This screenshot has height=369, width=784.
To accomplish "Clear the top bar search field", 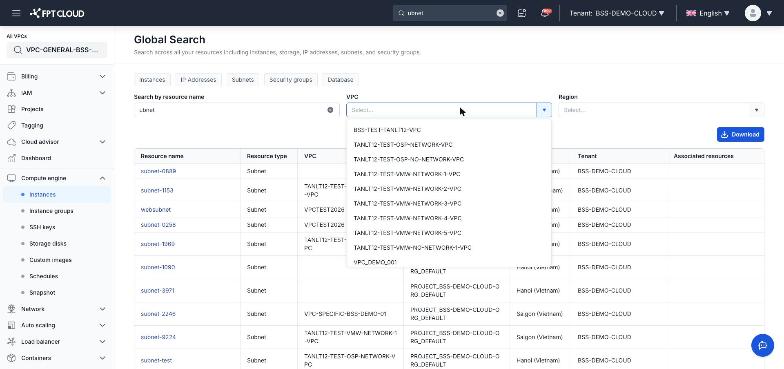I will [x=500, y=13].
